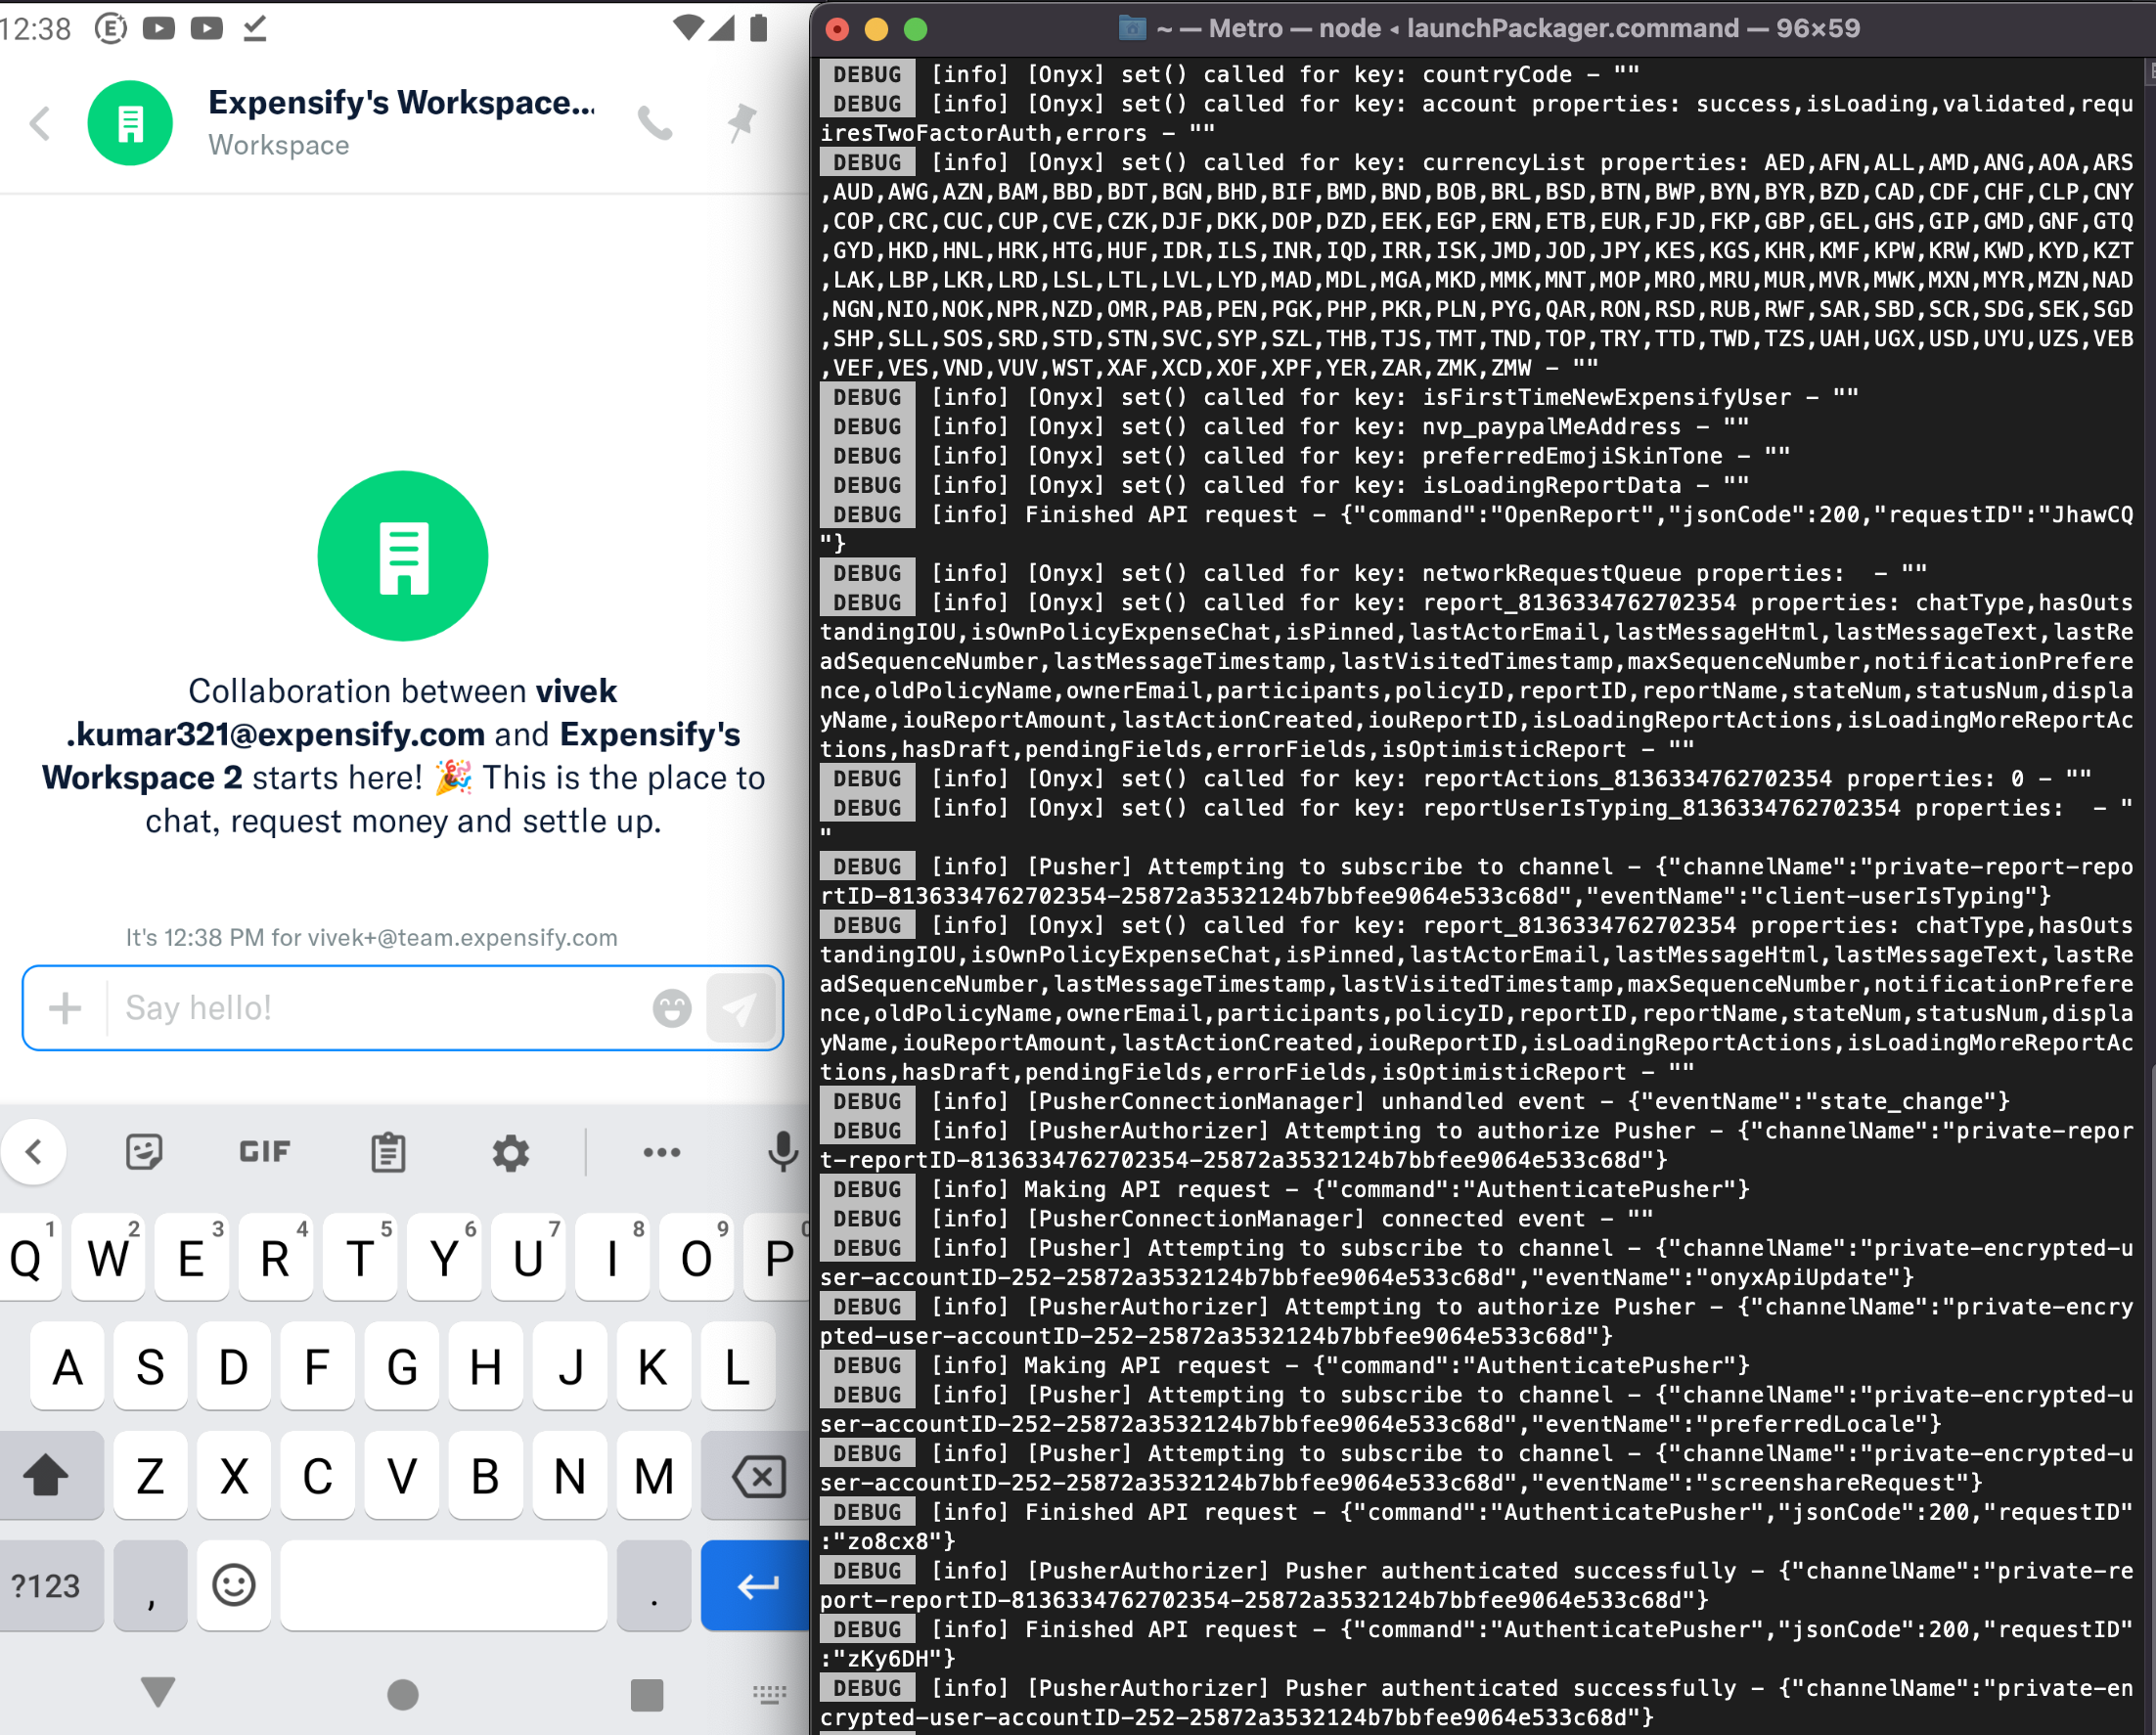Screen dimensions: 2156x1735
Task: Tap the phone call icon in header
Action: 655,124
